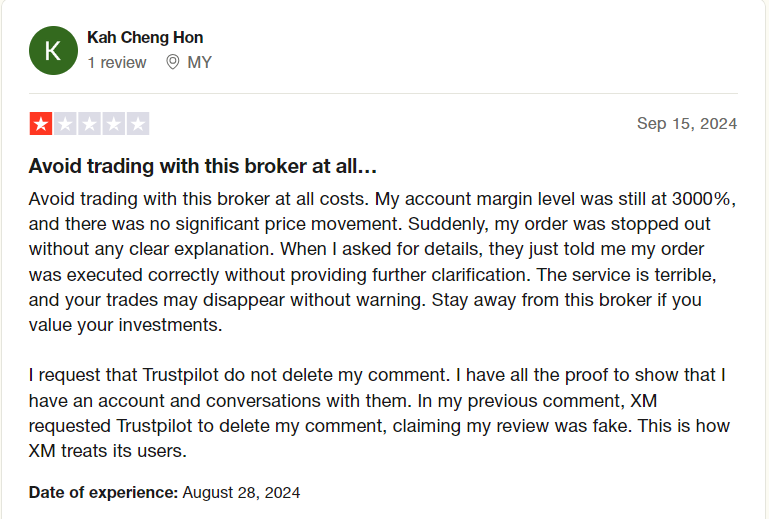Click the fifth gray rating star
This screenshot has height=519, width=769.
pos(138,124)
